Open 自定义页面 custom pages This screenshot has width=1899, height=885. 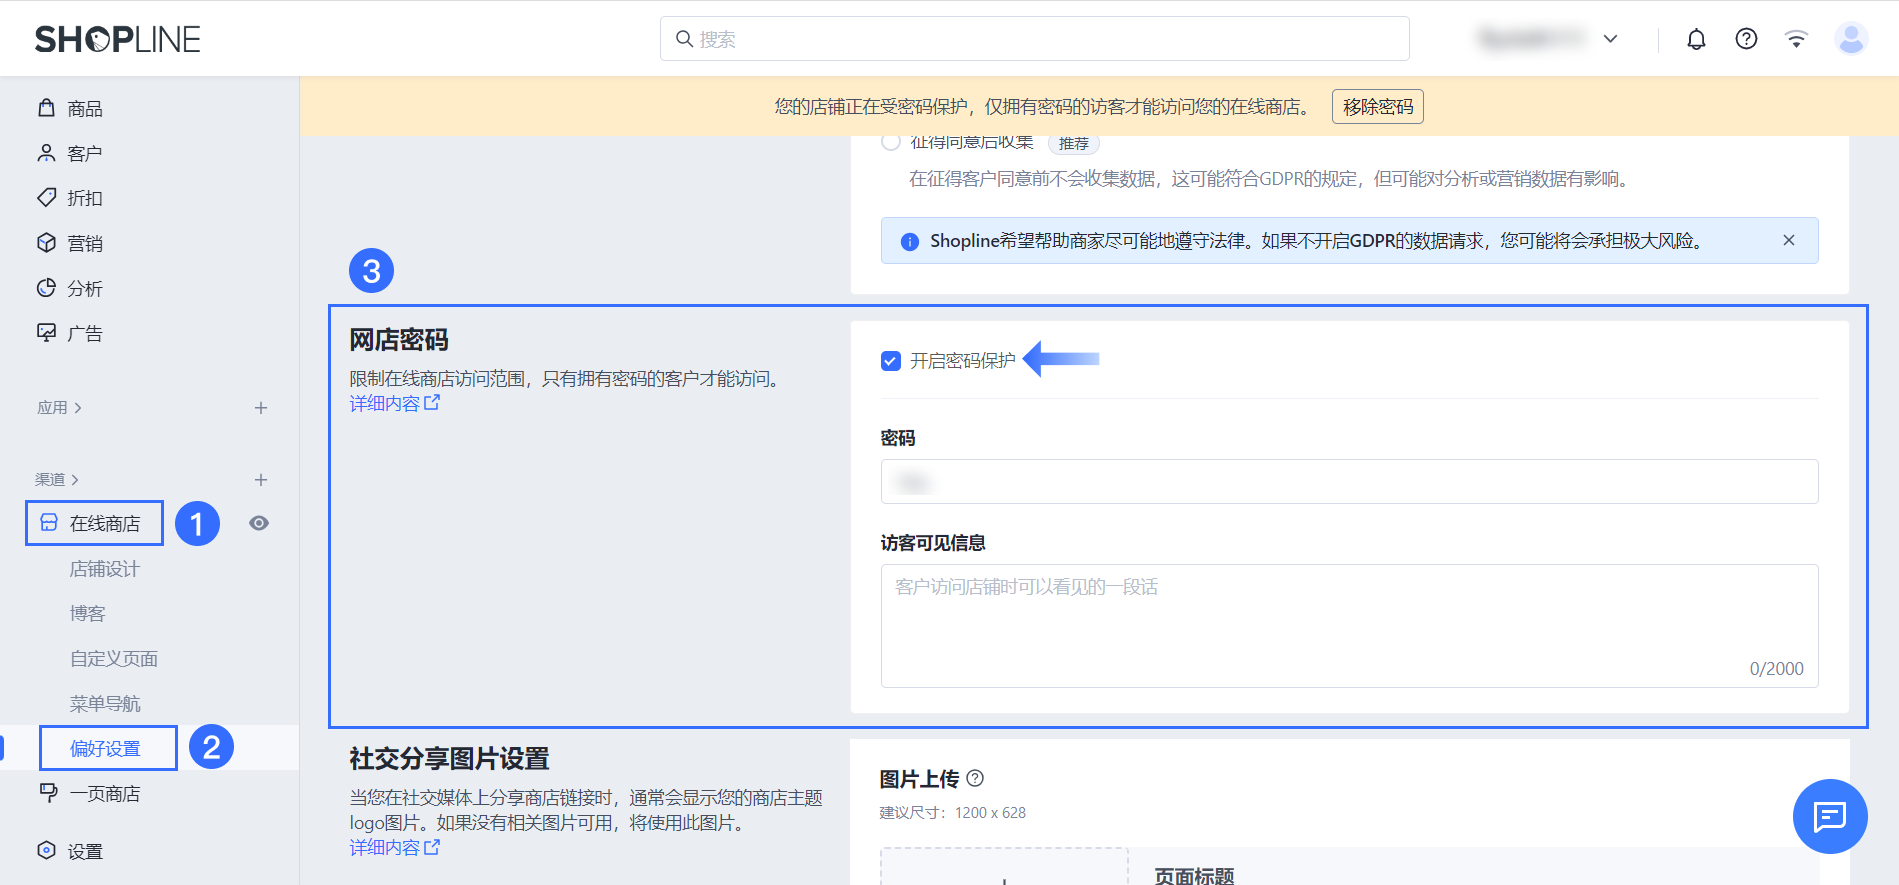(114, 658)
